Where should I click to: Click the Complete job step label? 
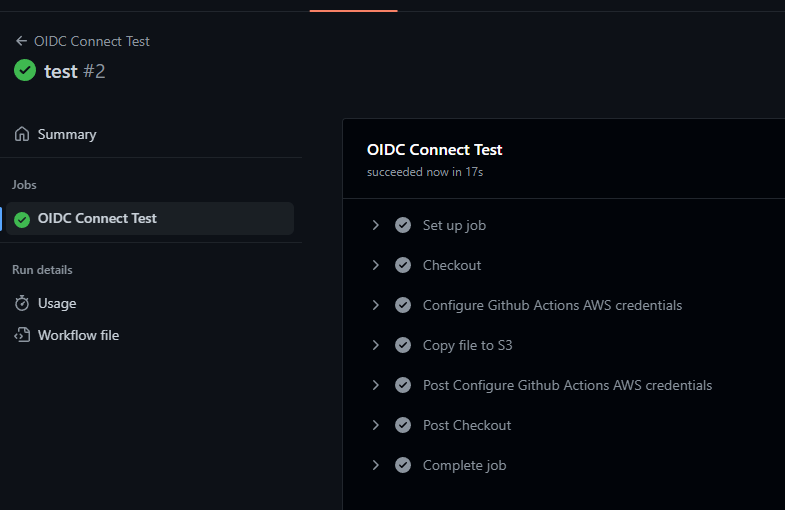point(464,466)
